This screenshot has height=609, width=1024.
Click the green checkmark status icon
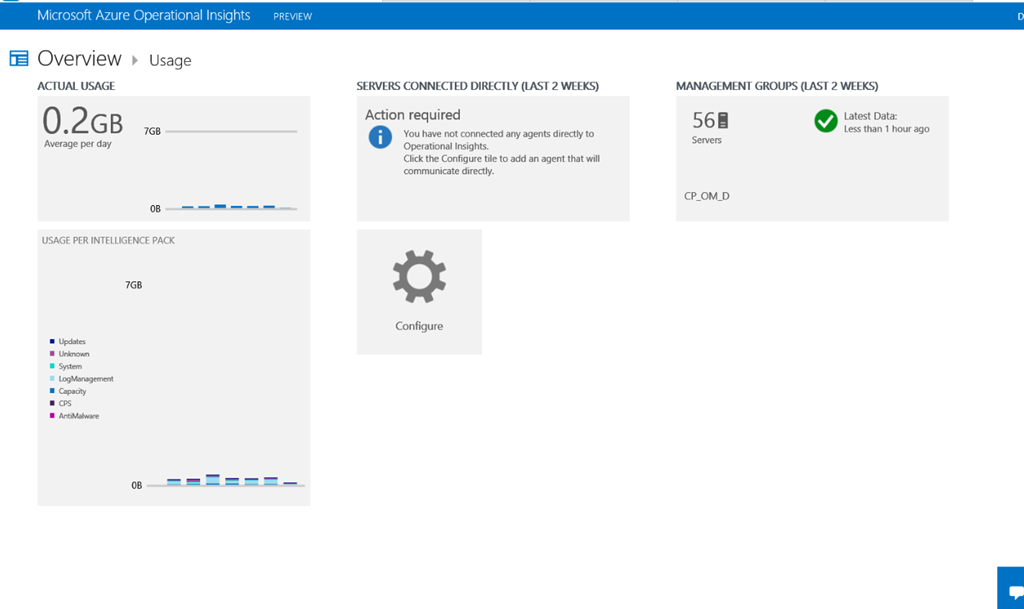[x=825, y=121]
